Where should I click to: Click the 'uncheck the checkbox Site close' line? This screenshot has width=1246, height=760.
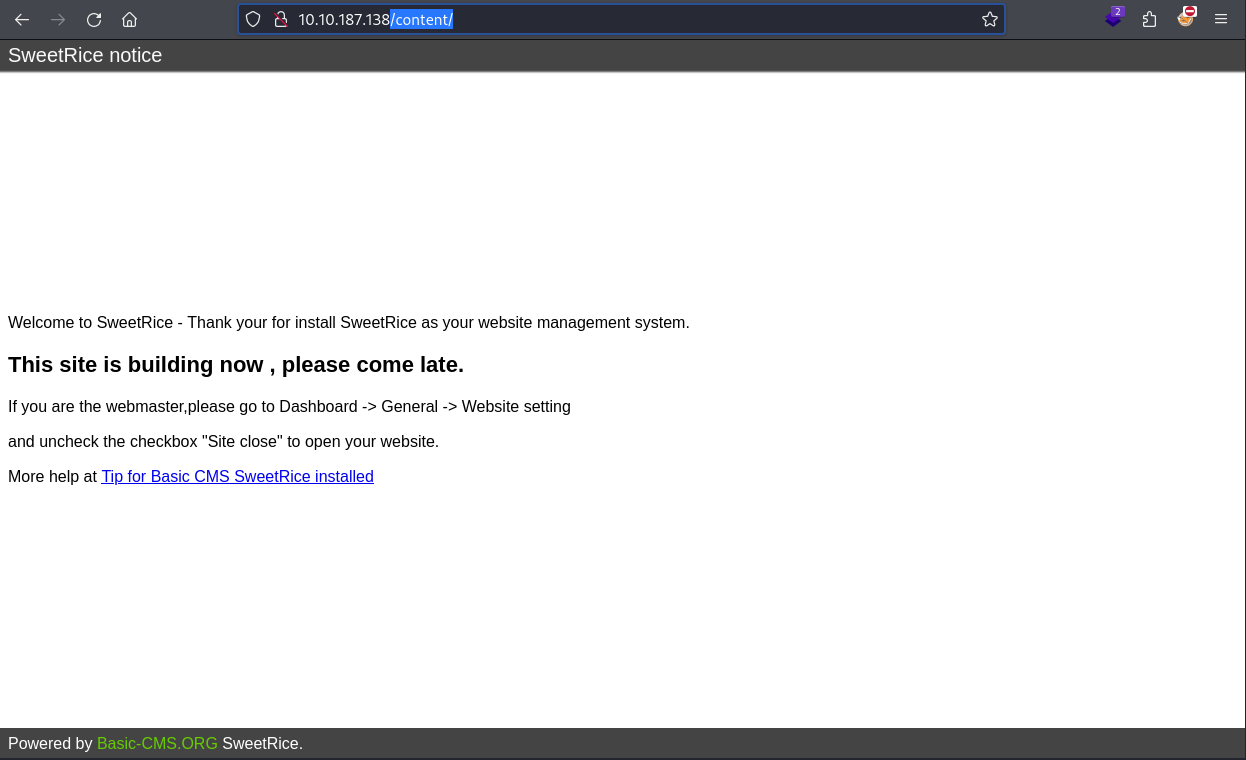(x=223, y=442)
